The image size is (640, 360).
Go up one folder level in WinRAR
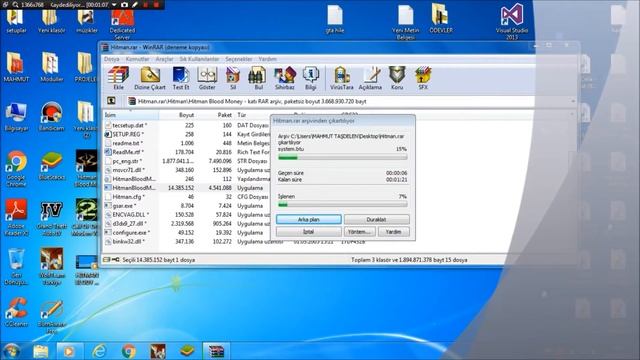111,101
